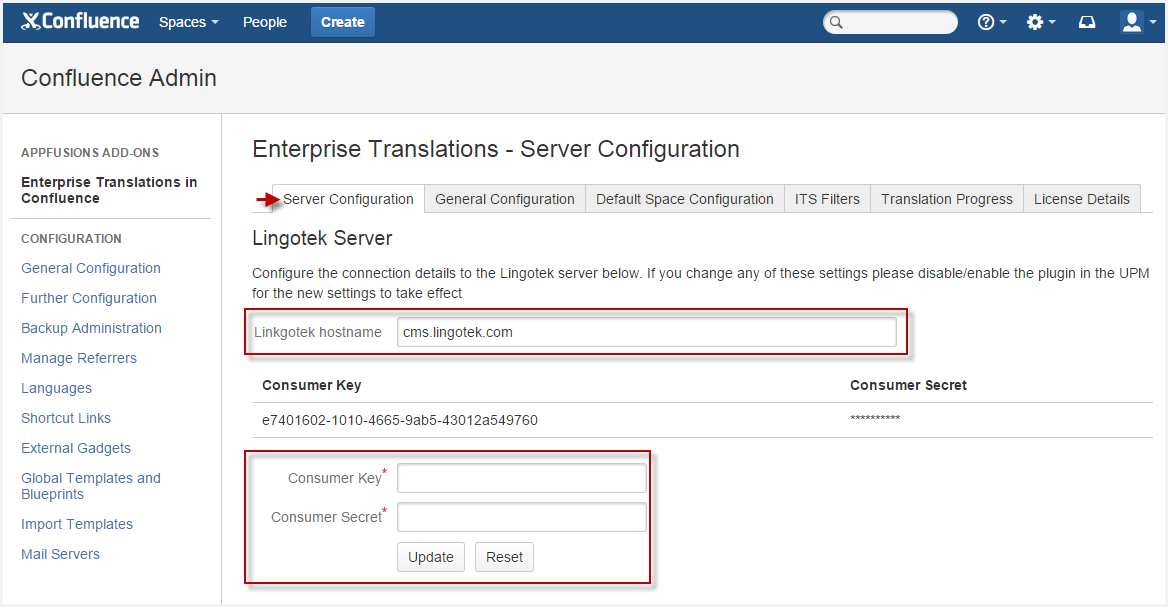Image resolution: width=1168 pixels, height=607 pixels.
Task: Click the Update button
Action: point(431,557)
